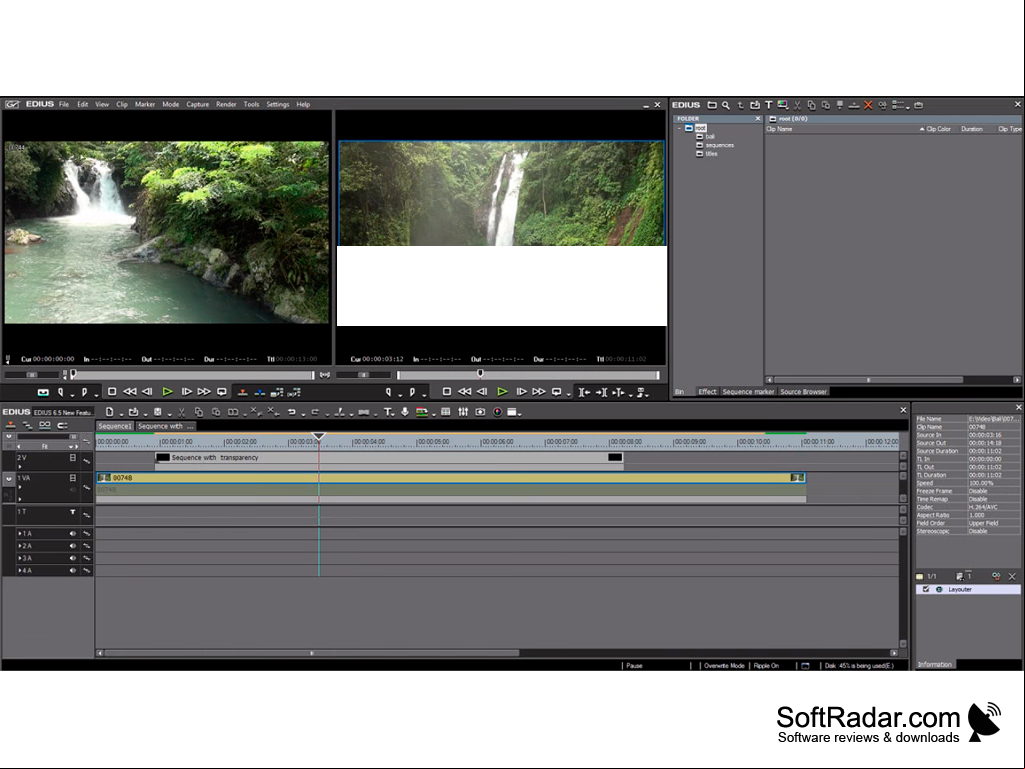
Task: Expand audio track 2A triangle
Action: tap(20, 546)
